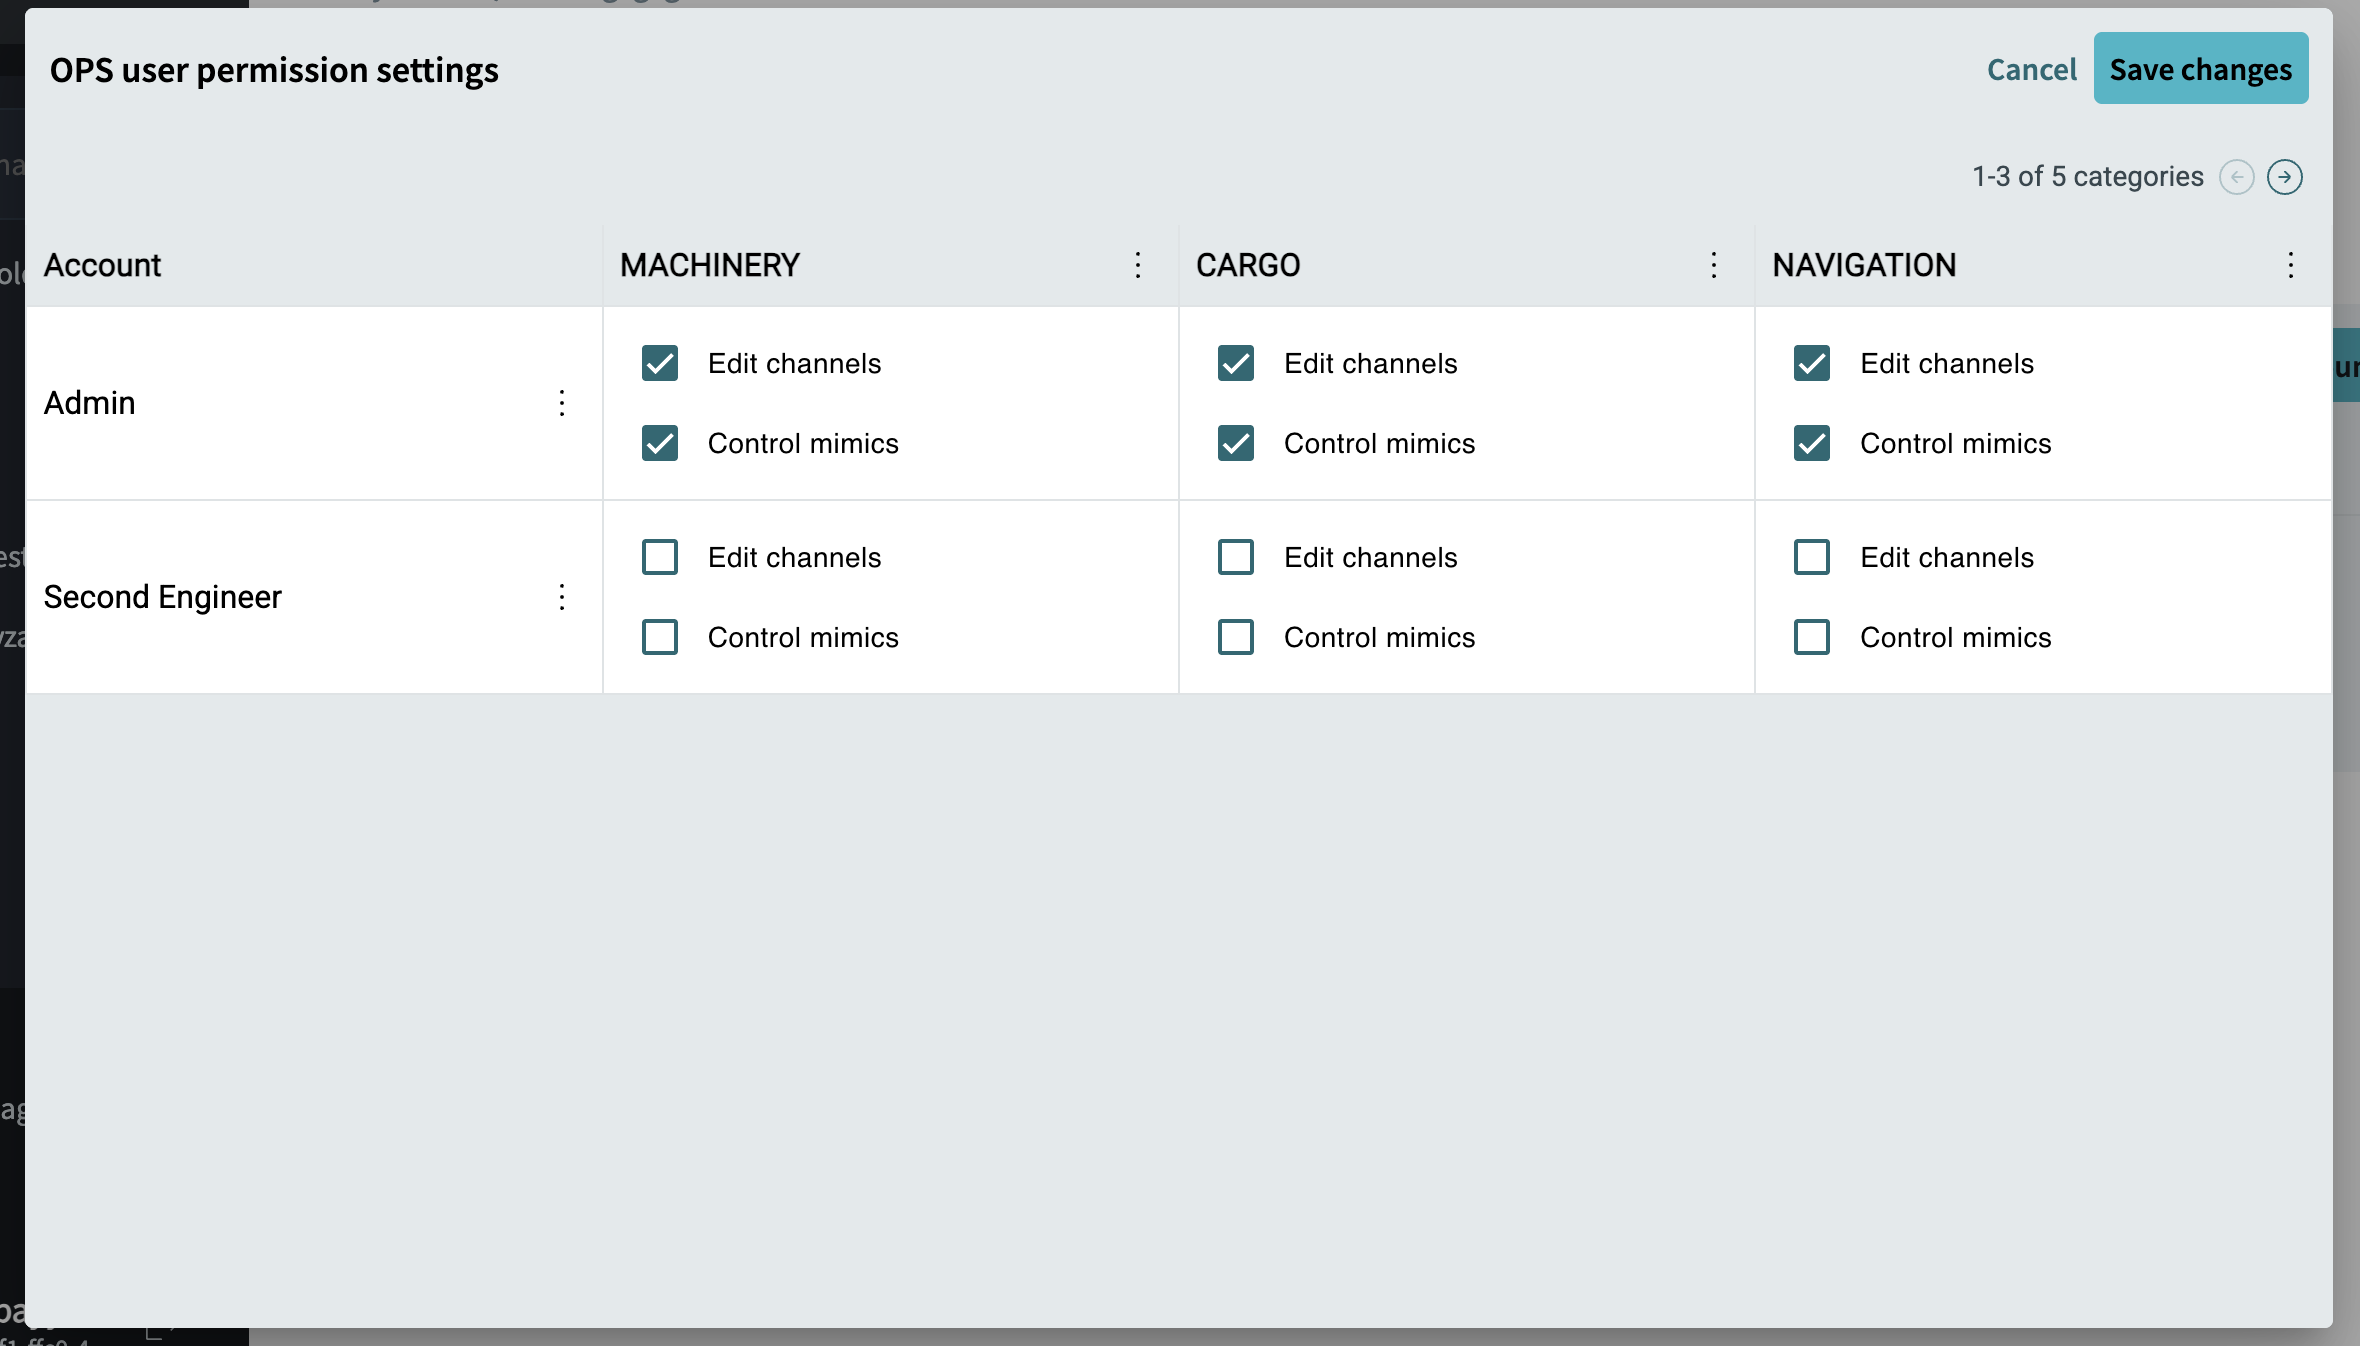
Task: Click the previous categories arrow
Action: [x=2236, y=177]
